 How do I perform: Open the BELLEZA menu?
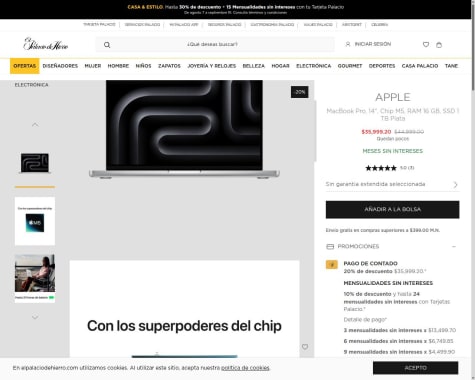tap(254, 66)
